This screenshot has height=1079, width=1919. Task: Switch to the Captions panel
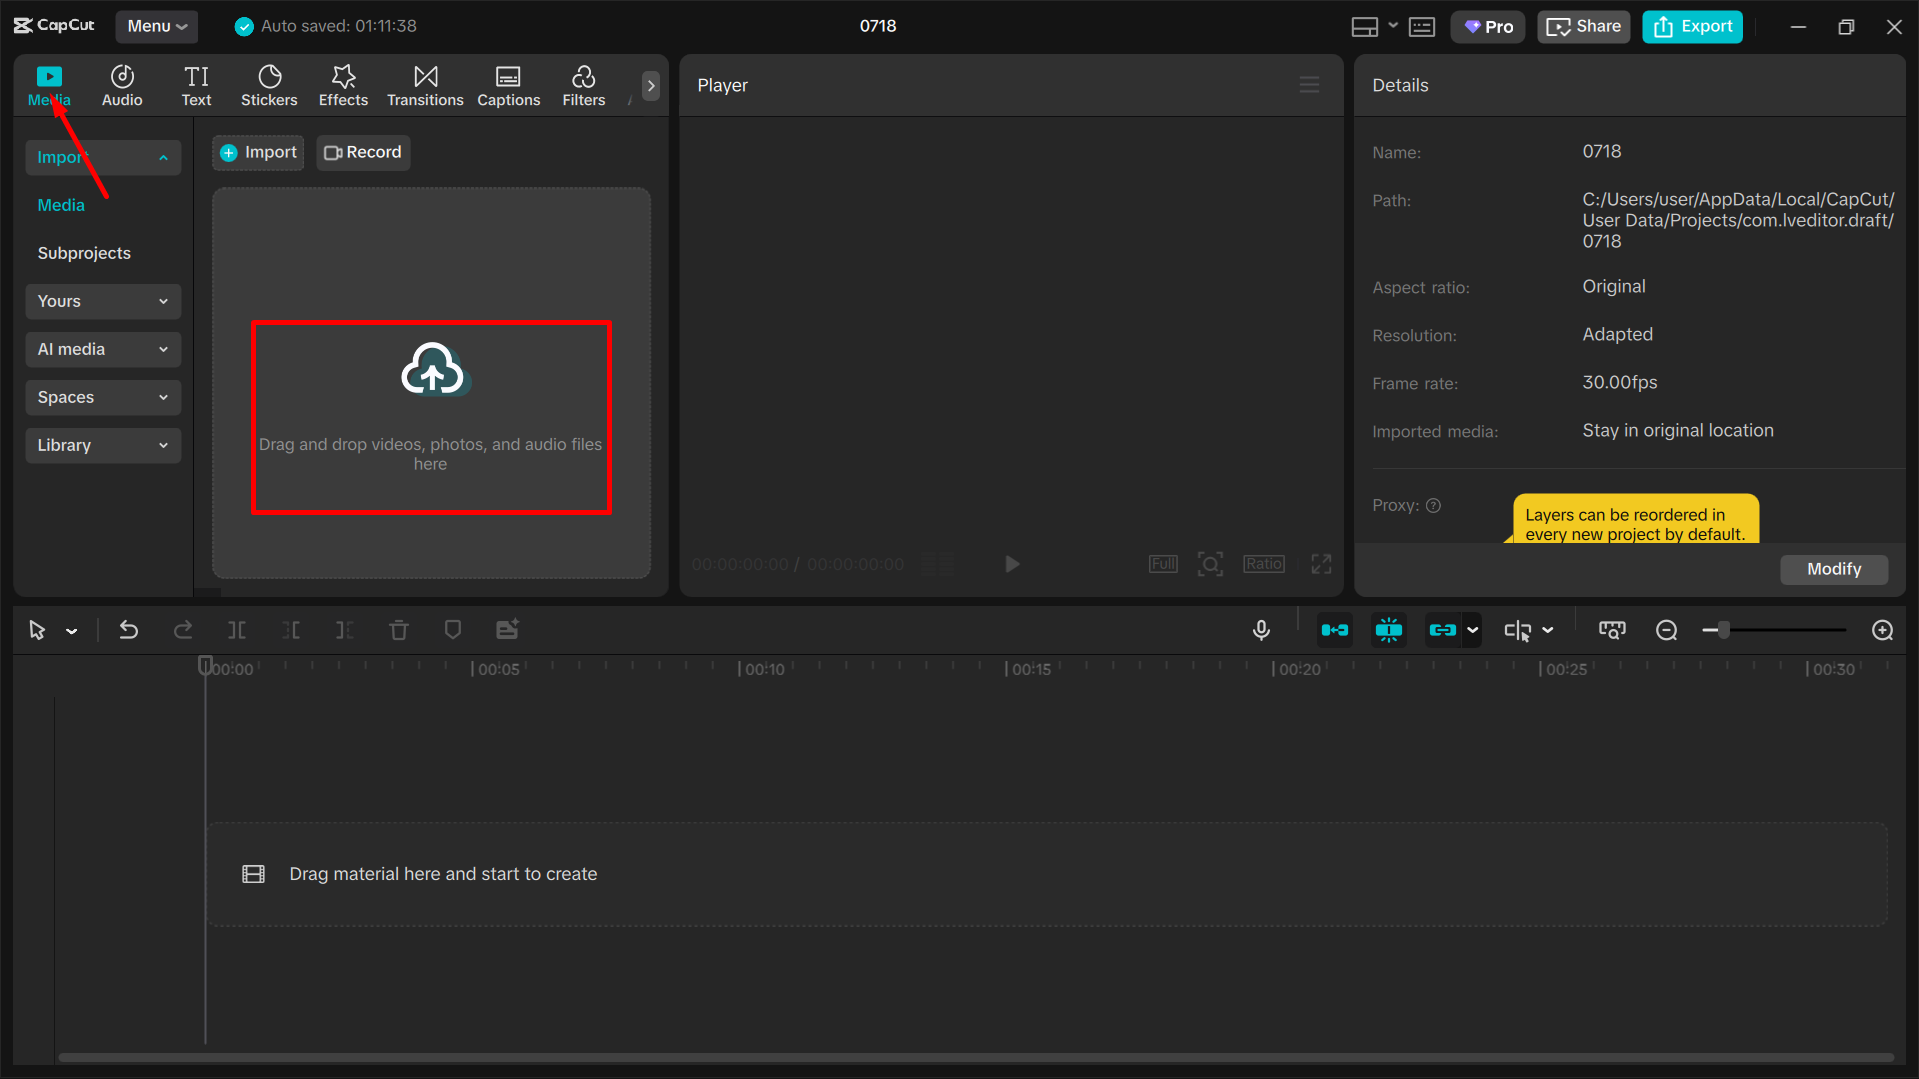[508, 85]
